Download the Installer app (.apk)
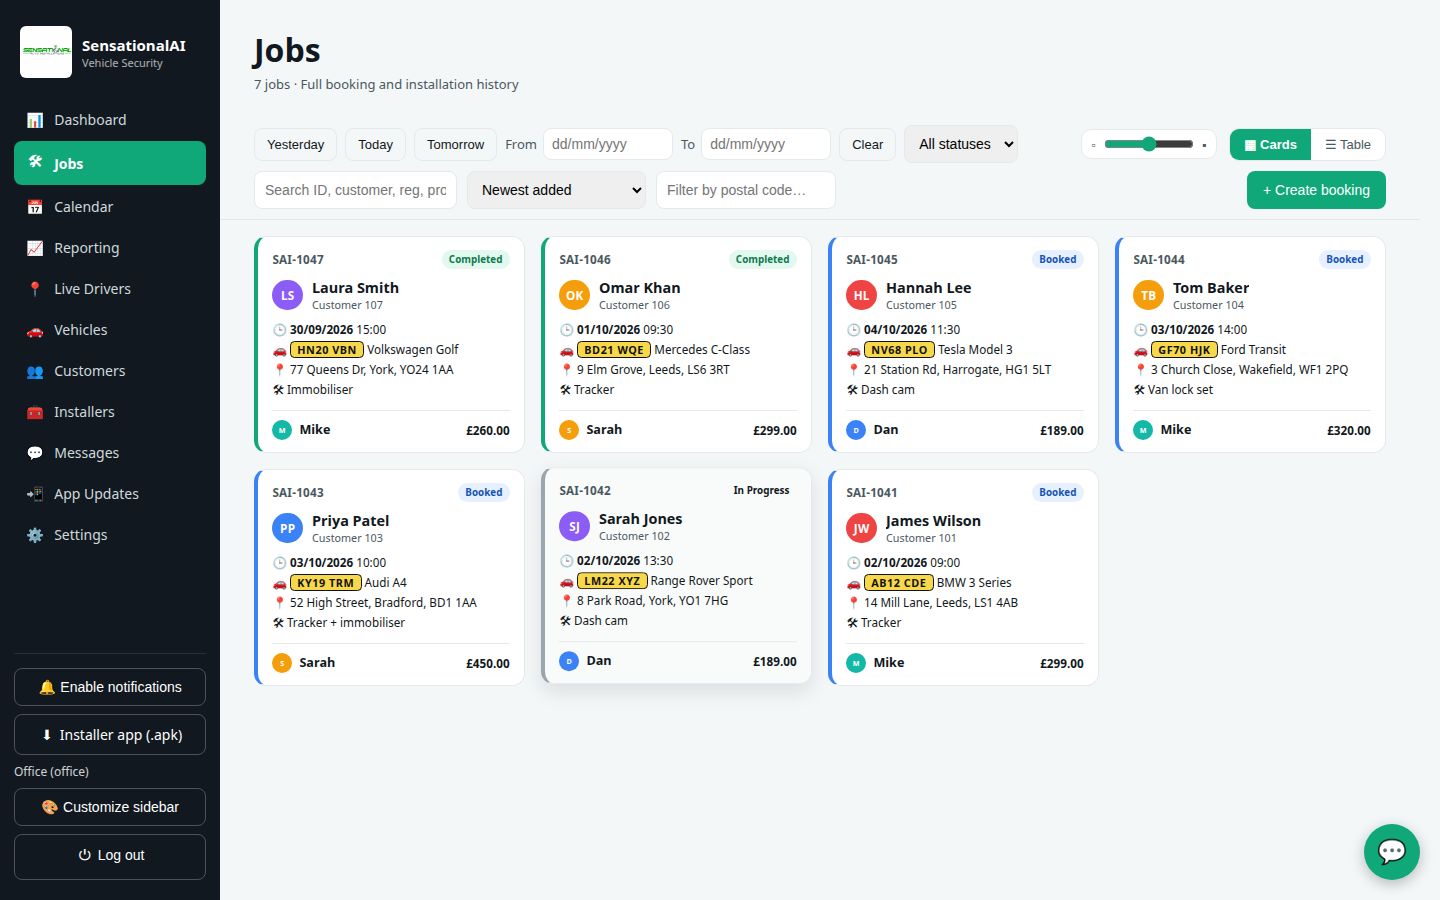Viewport: 1440px width, 900px height. pos(110,735)
